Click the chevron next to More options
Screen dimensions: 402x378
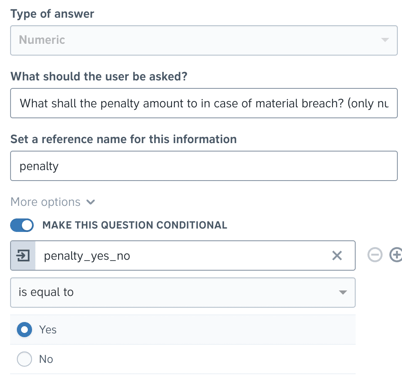[91, 202]
